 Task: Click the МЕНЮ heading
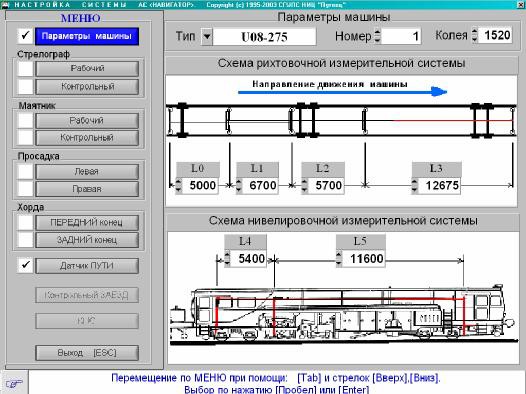[x=81, y=18]
